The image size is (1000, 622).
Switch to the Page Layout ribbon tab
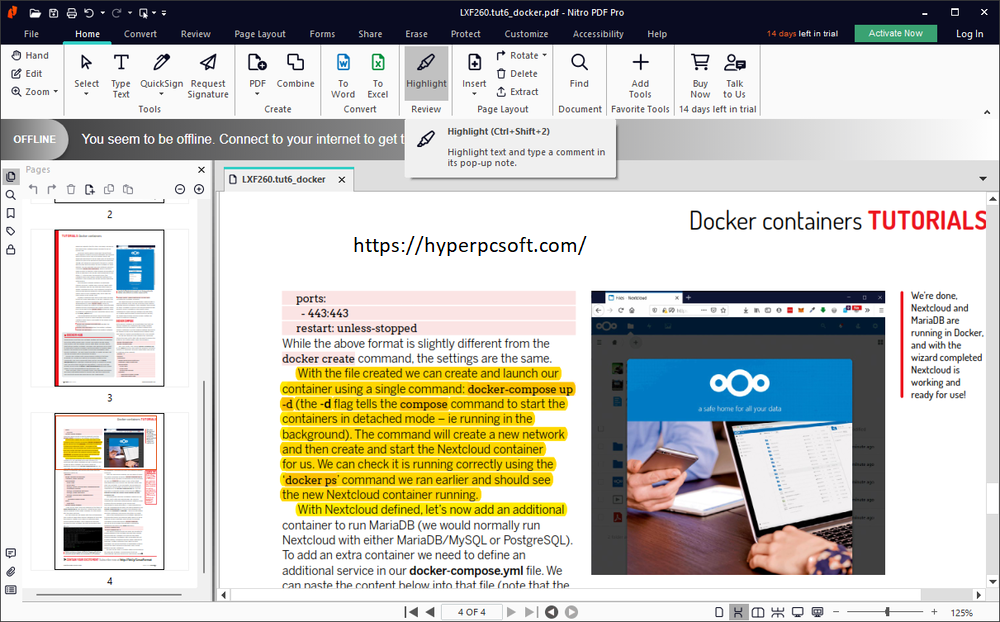260,34
